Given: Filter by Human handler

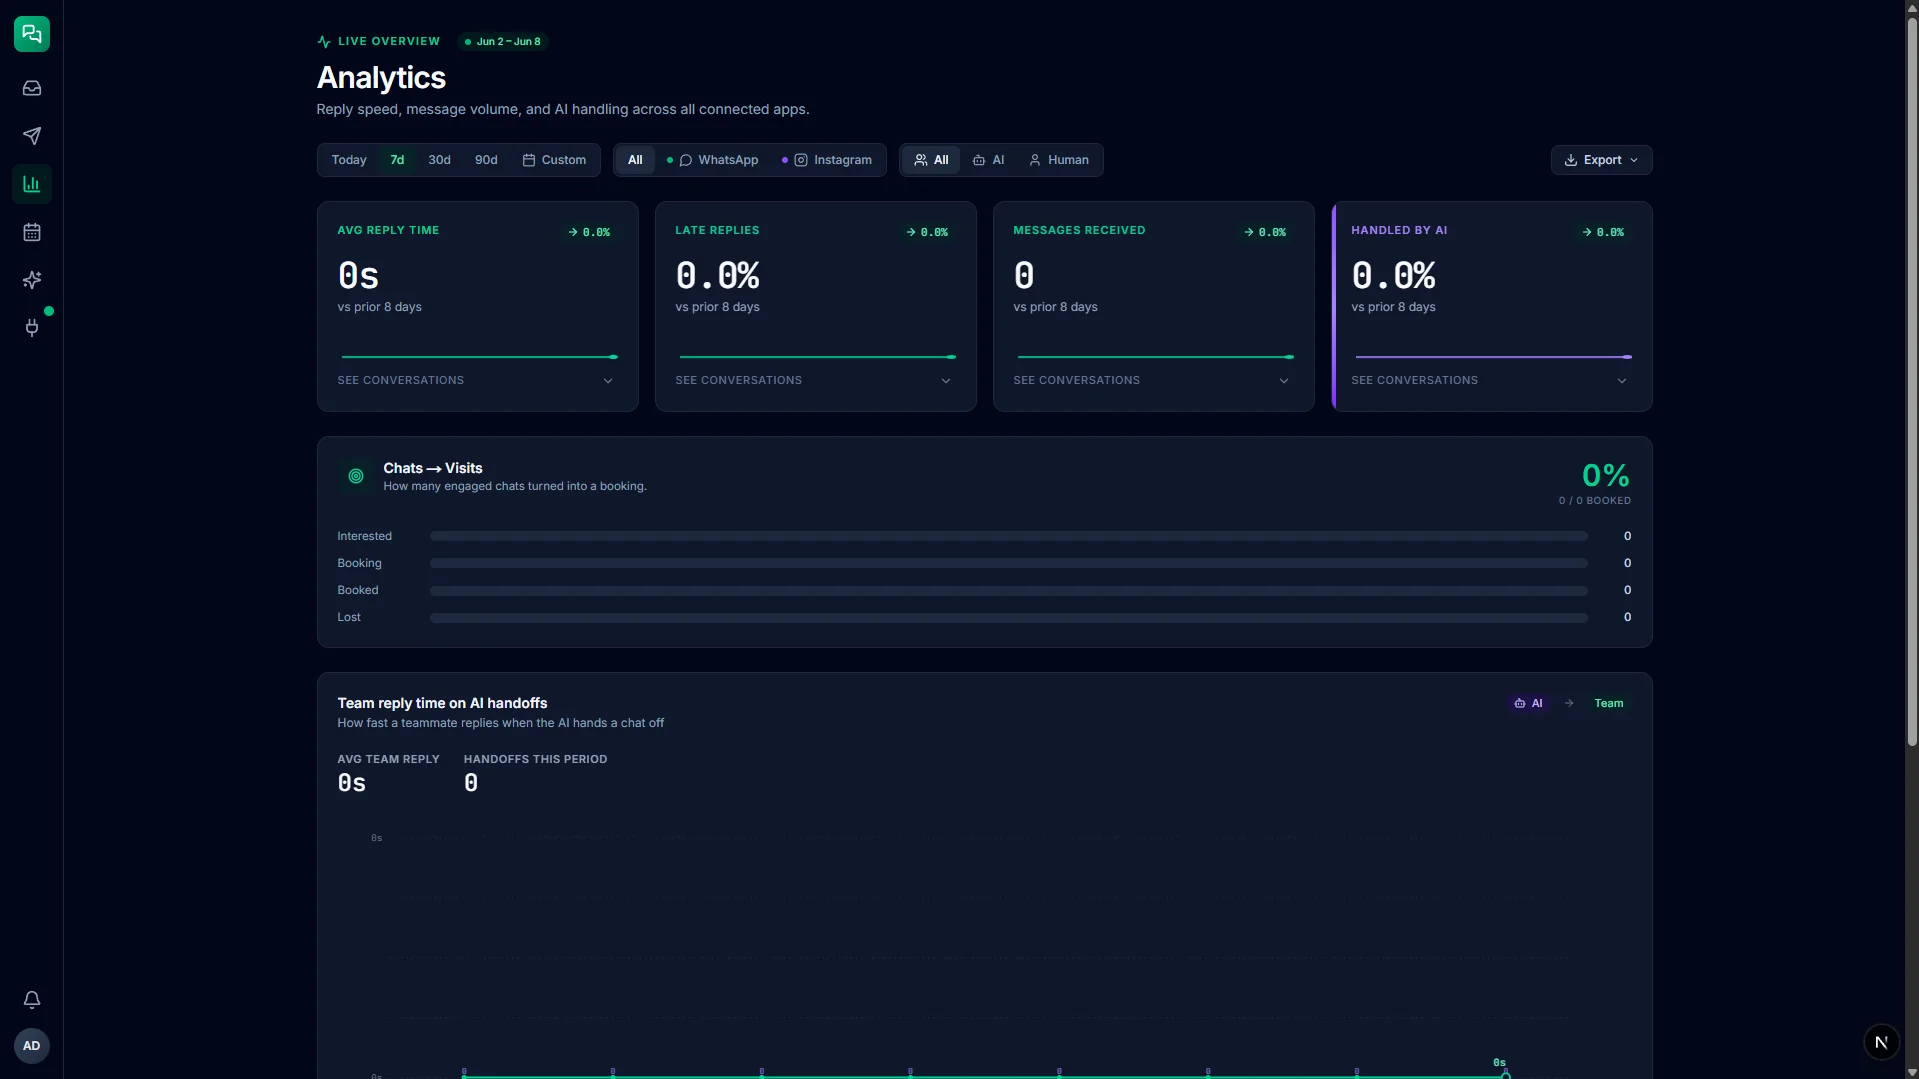Looking at the screenshot, I should (1058, 160).
